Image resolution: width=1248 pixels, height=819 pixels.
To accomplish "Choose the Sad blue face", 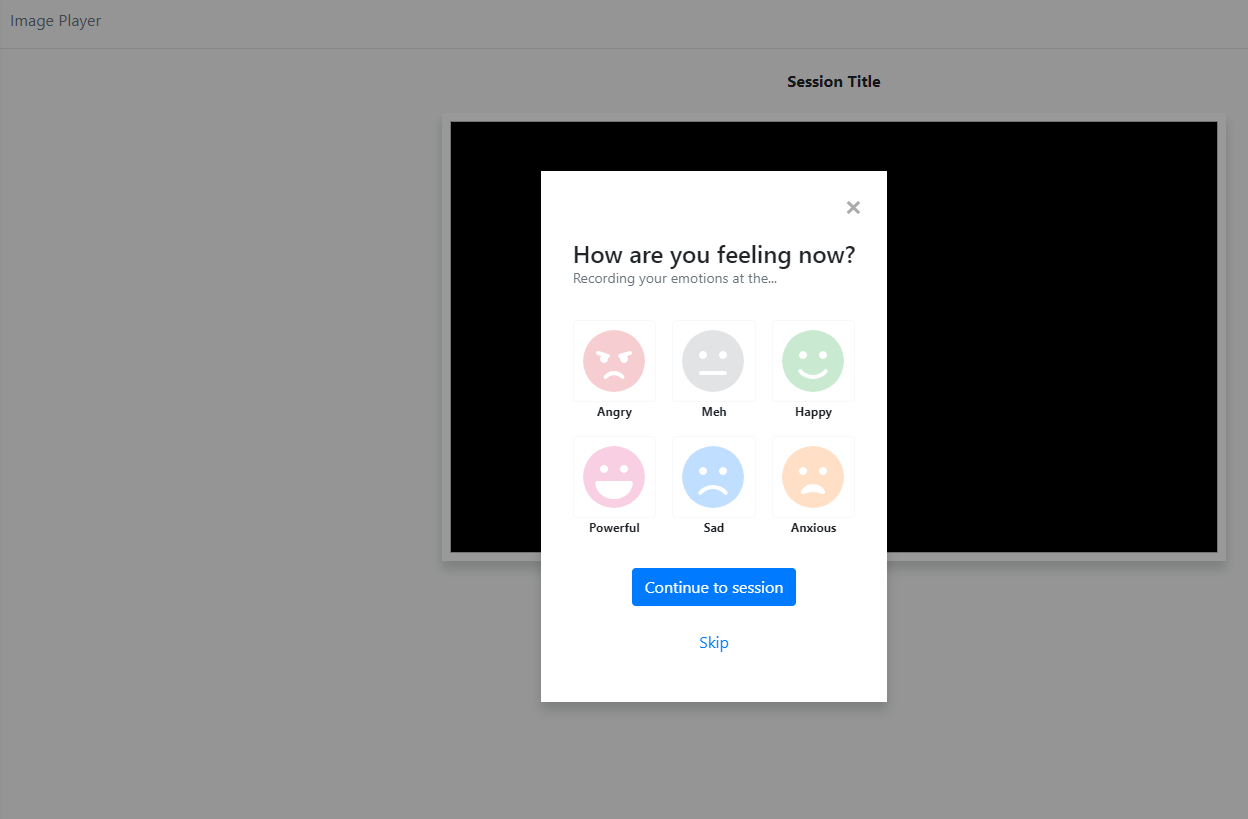I will 713,477.
